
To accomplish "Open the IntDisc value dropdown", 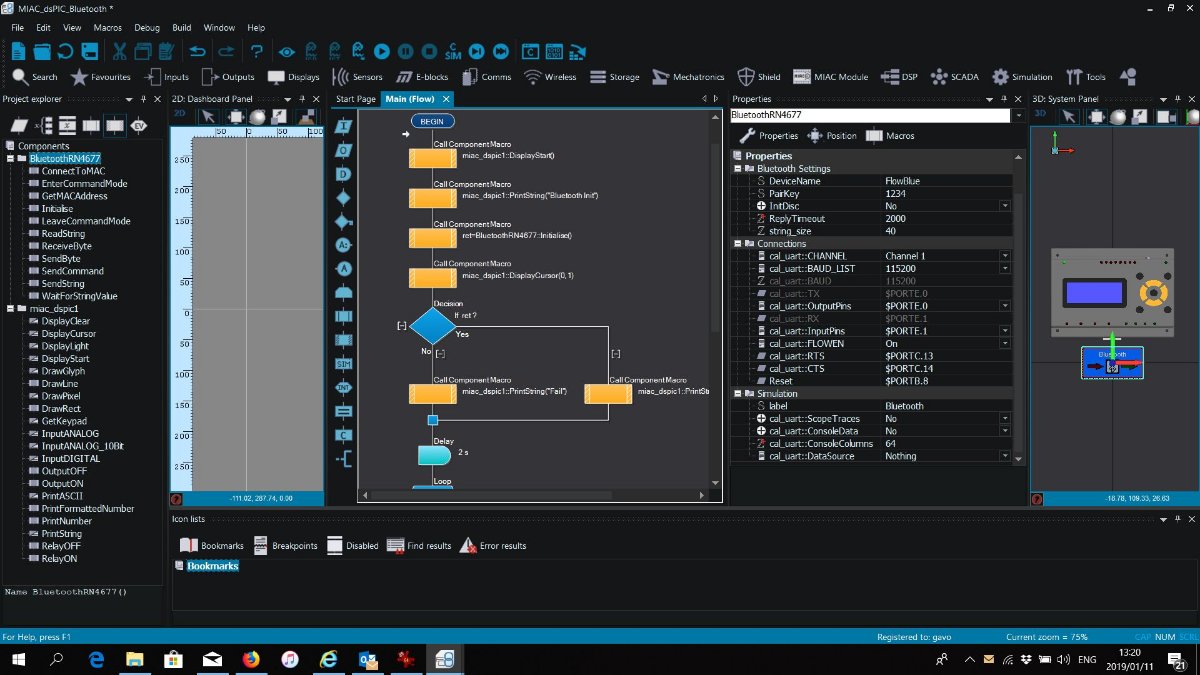I will (1005, 206).
